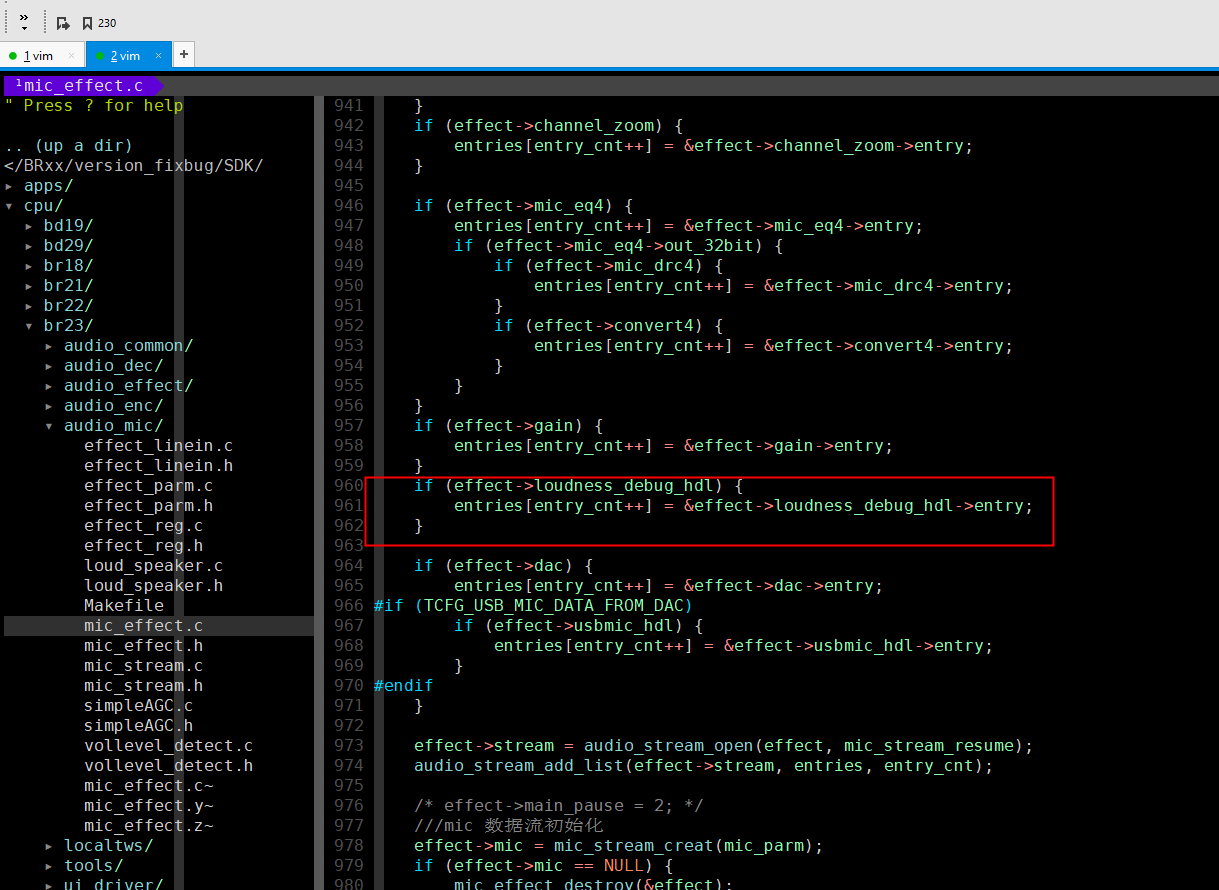The width and height of the screenshot is (1219, 890).
Task: Open simpleAGC.h file
Action: click(x=138, y=726)
